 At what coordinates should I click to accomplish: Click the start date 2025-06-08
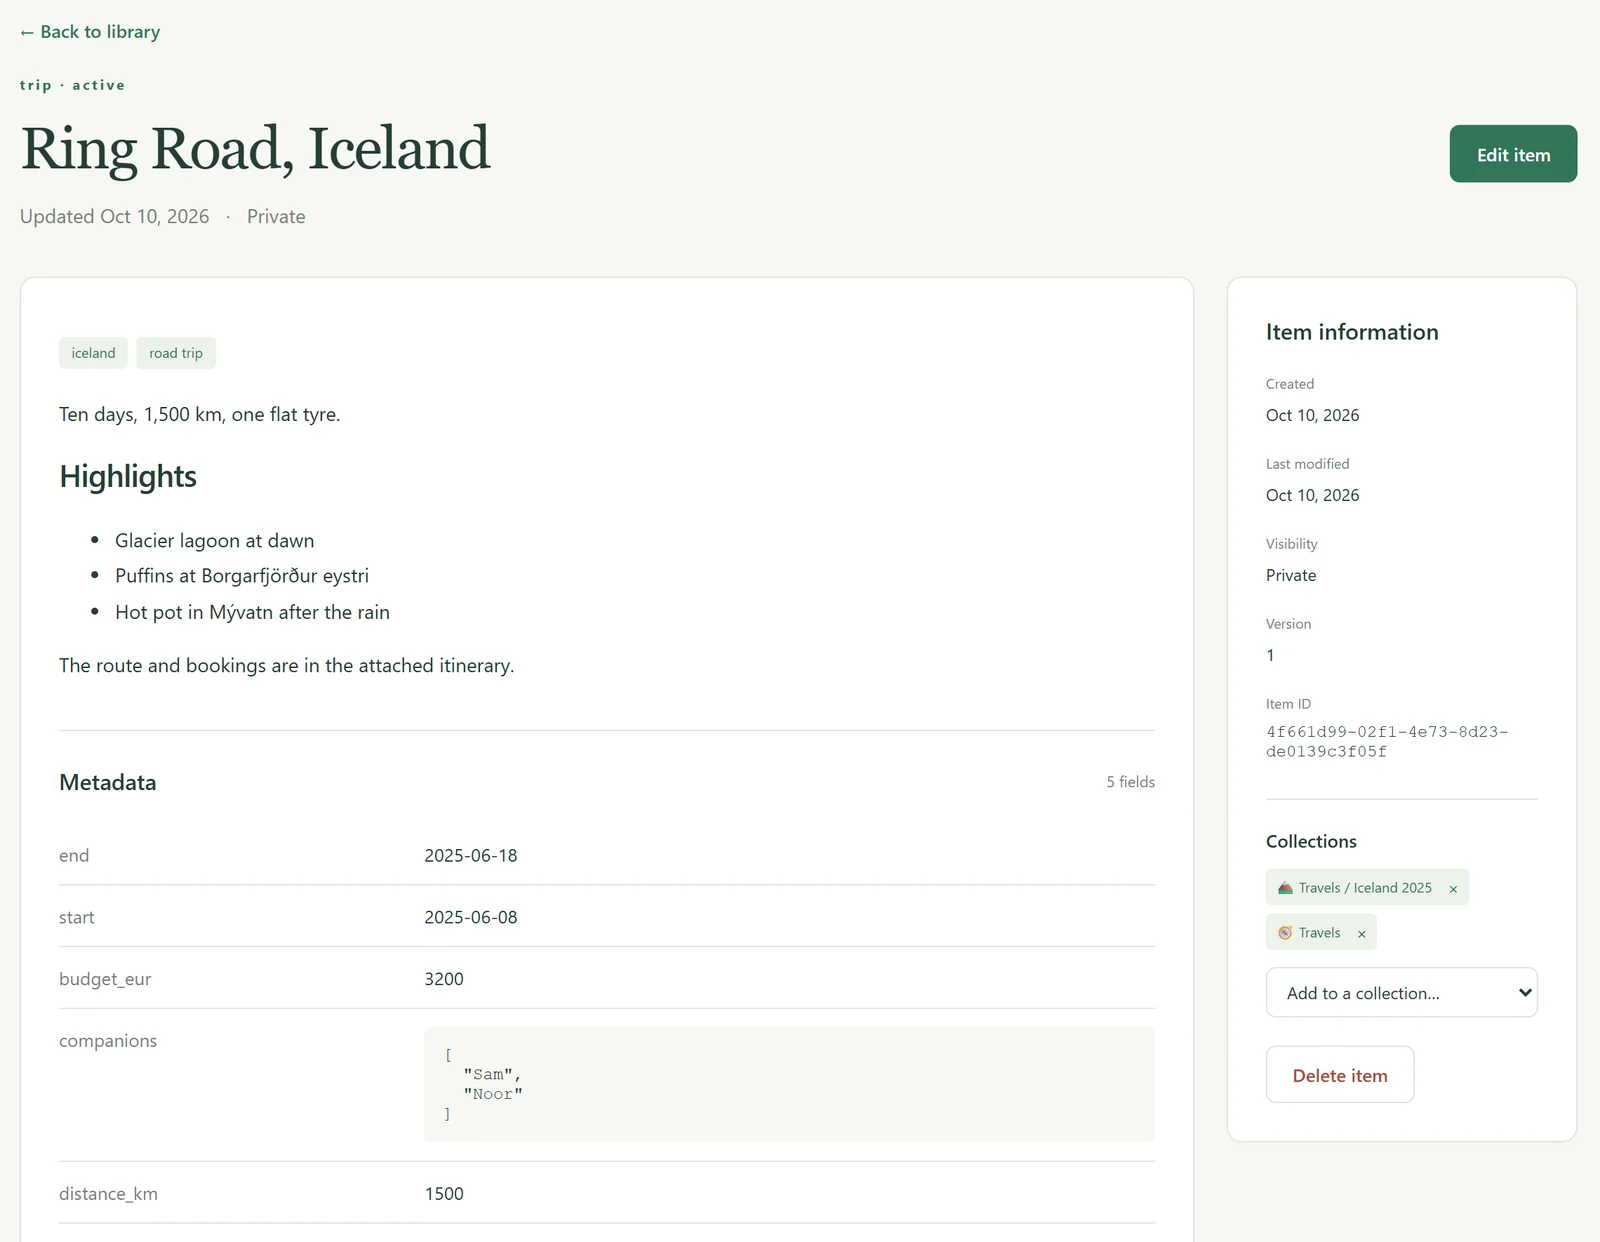[x=471, y=917]
